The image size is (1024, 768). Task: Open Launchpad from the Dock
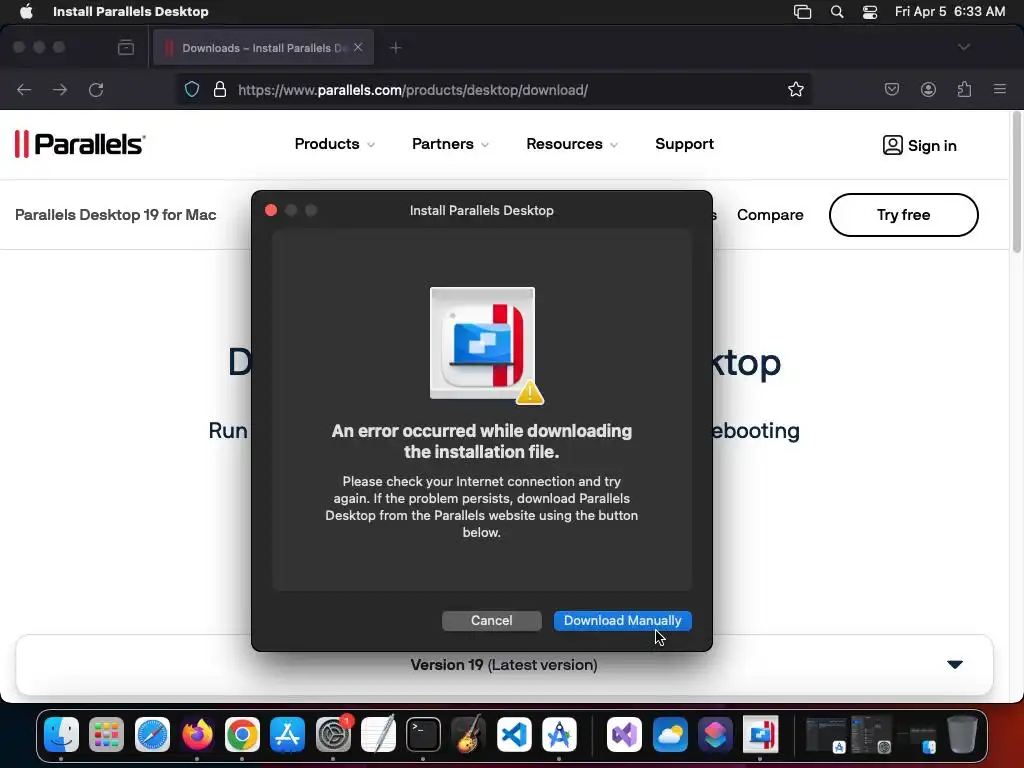coord(106,735)
